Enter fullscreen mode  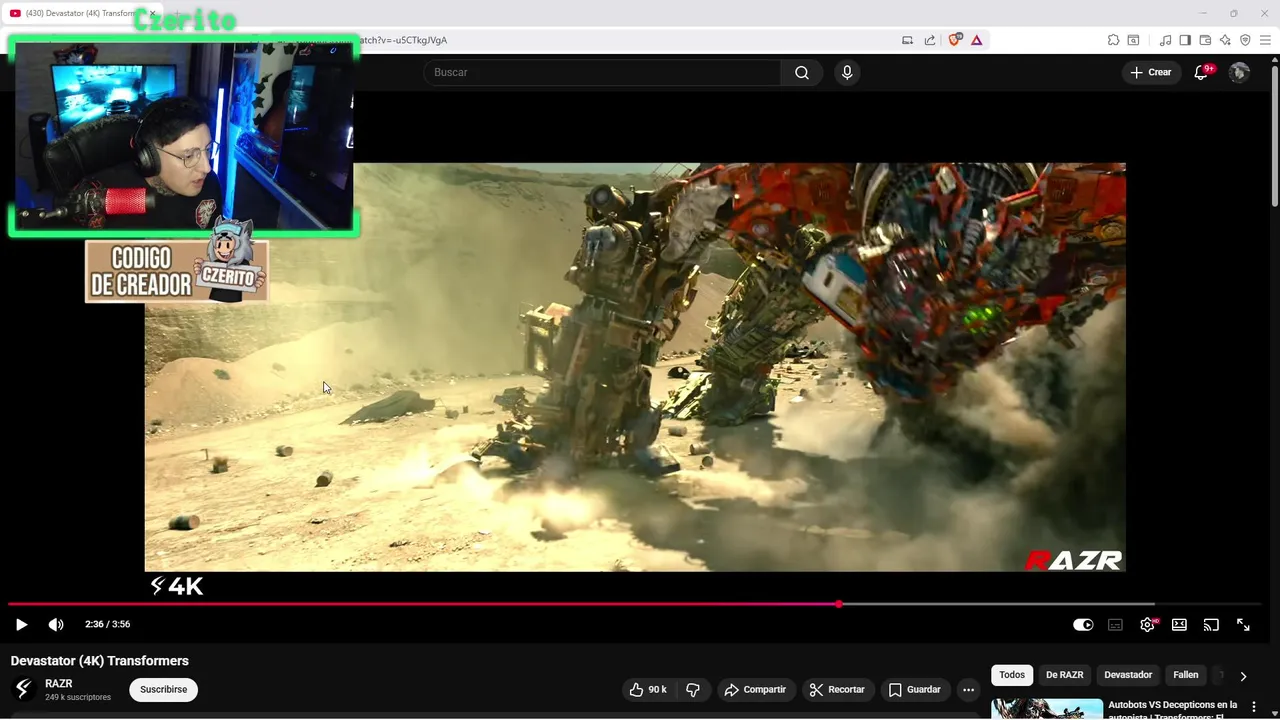pos(1243,624)
